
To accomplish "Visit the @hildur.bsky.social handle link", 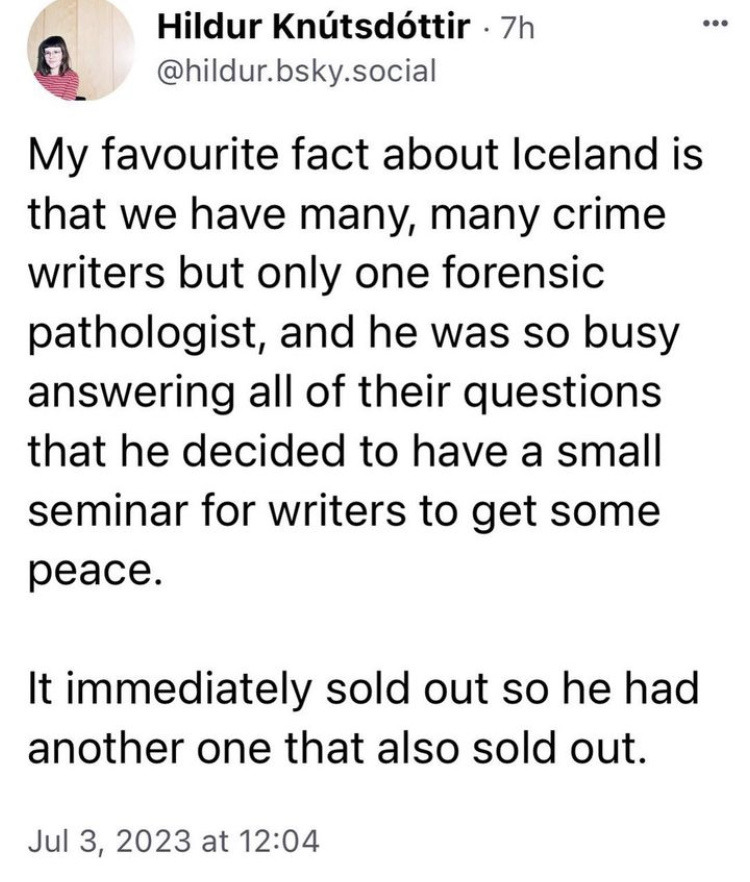I will coord(298,73).
